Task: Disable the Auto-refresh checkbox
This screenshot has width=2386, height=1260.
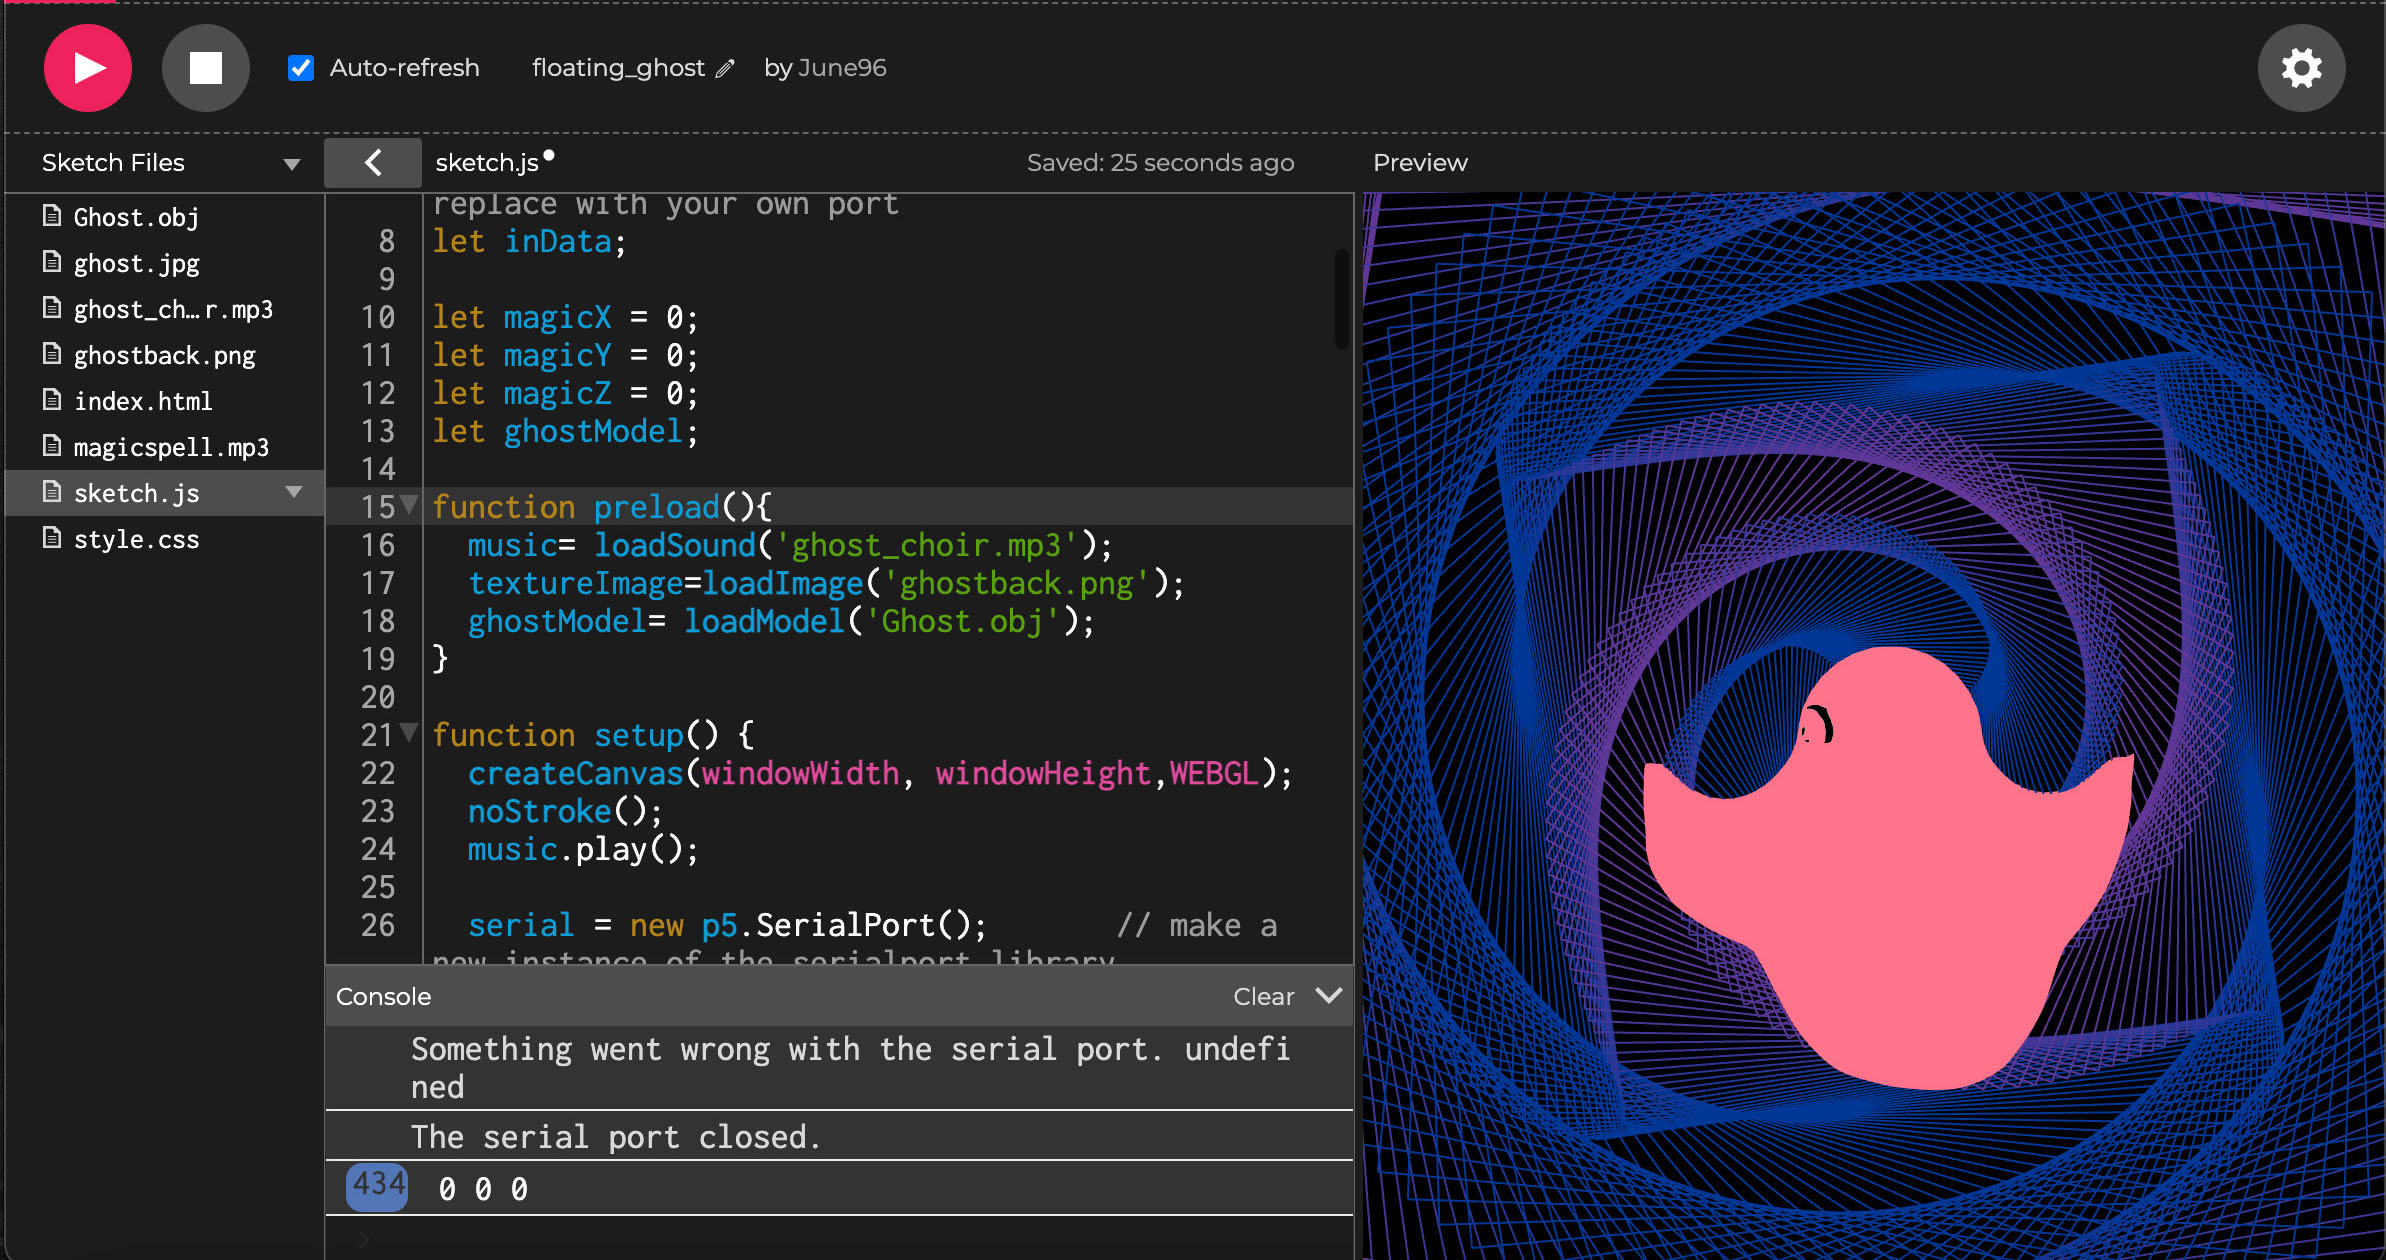Action: [x=301, y=68]
